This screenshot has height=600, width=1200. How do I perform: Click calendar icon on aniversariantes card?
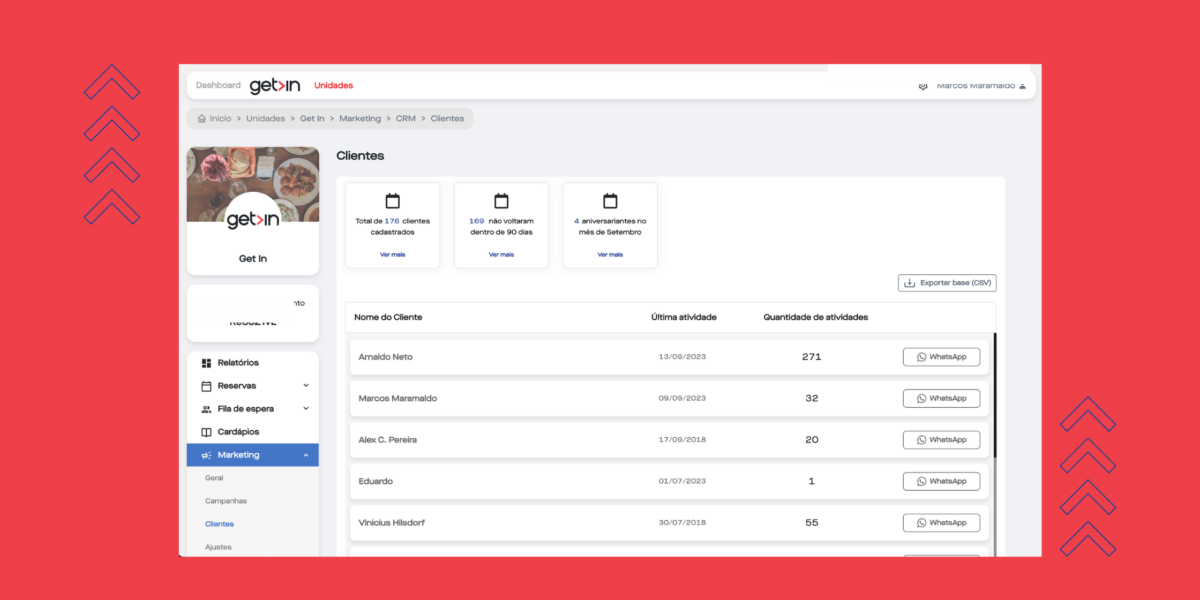point(610,201)
